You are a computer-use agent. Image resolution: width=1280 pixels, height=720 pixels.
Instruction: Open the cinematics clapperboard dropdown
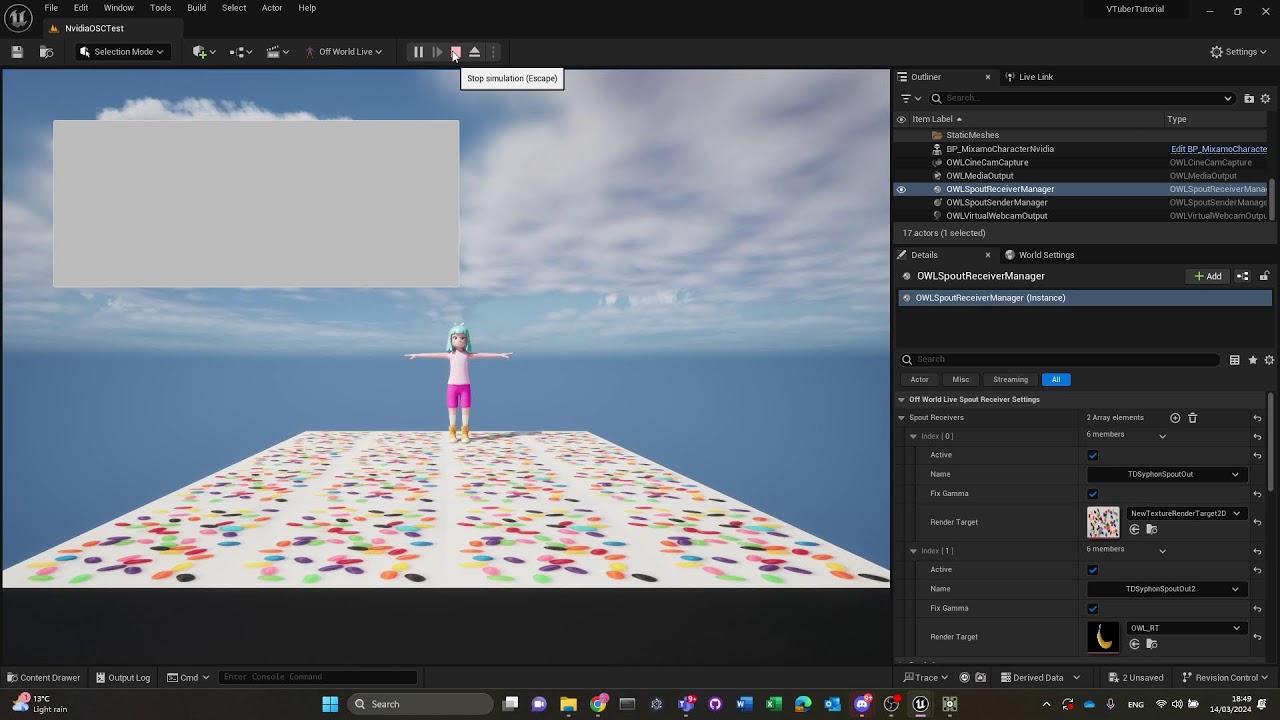(x=278, y=52)
